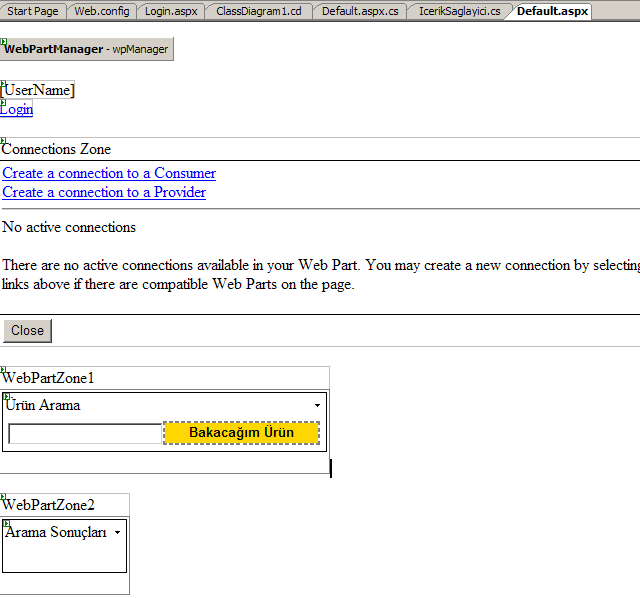This screenshot has height=598, width=640.
Task: Switch to the Start Page tab
Action: (32, 11)
